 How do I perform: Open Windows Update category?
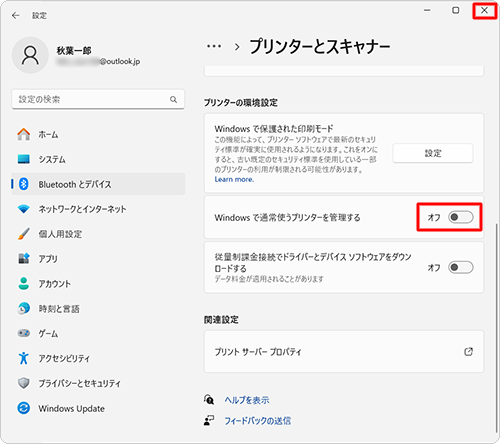pos(98,408)
